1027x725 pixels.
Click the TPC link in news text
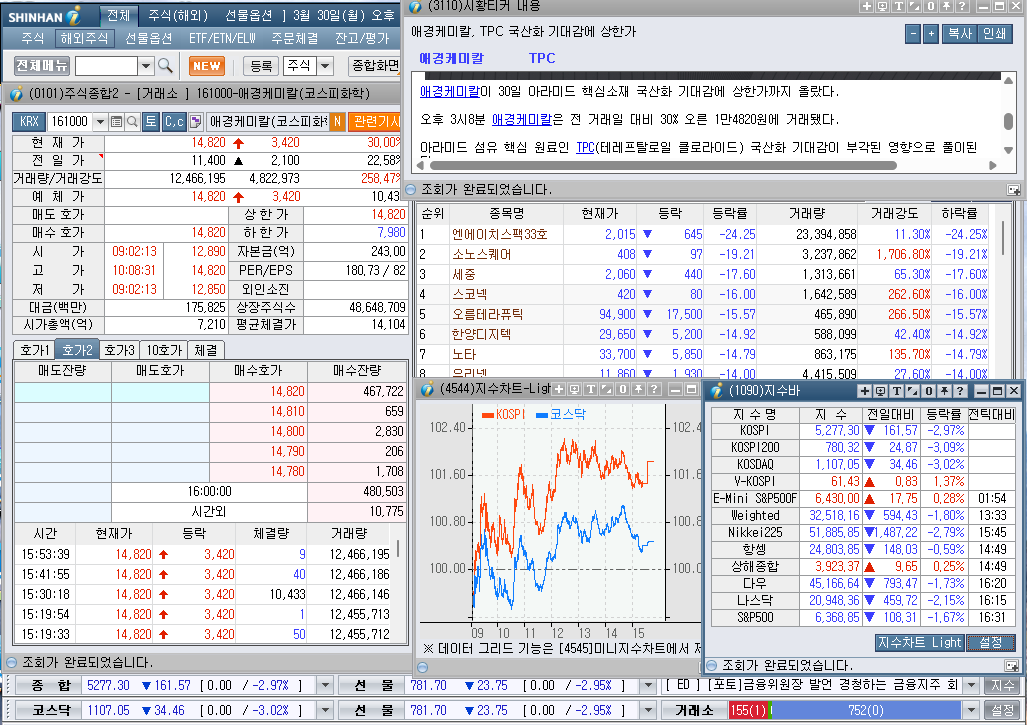[585, 147]
